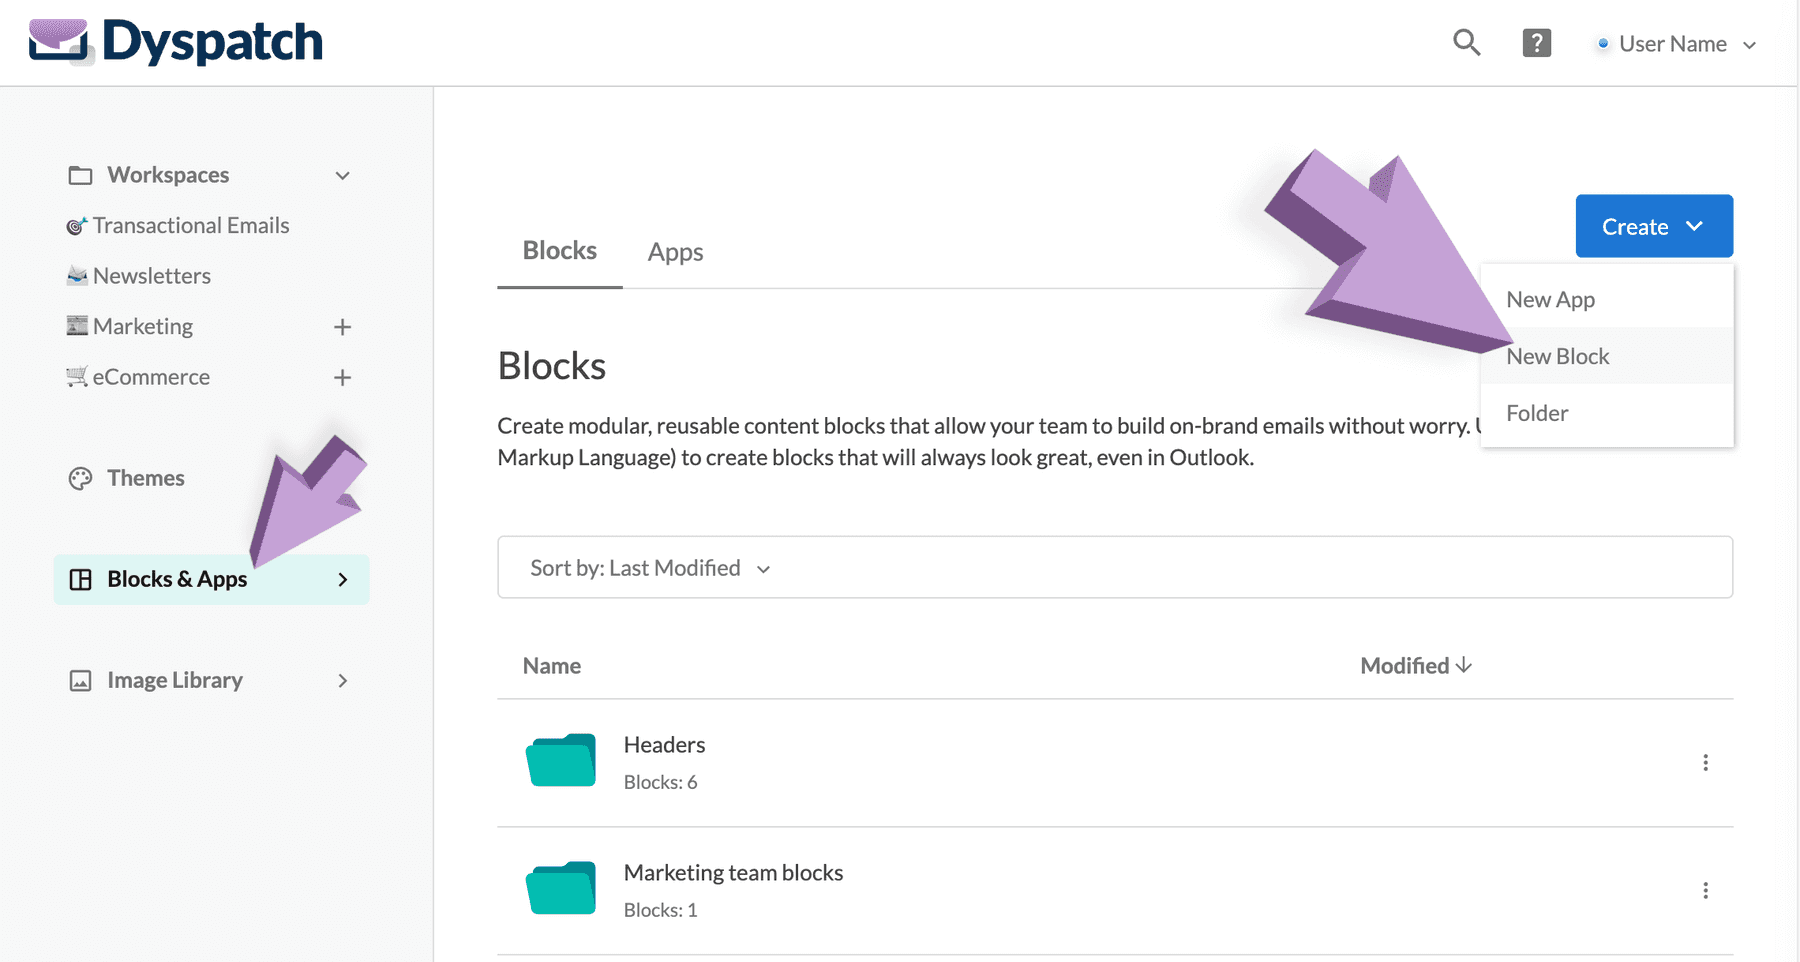Open Themes from the palette icon
This screenshot has width=1800, height=962.
(79, 478)
